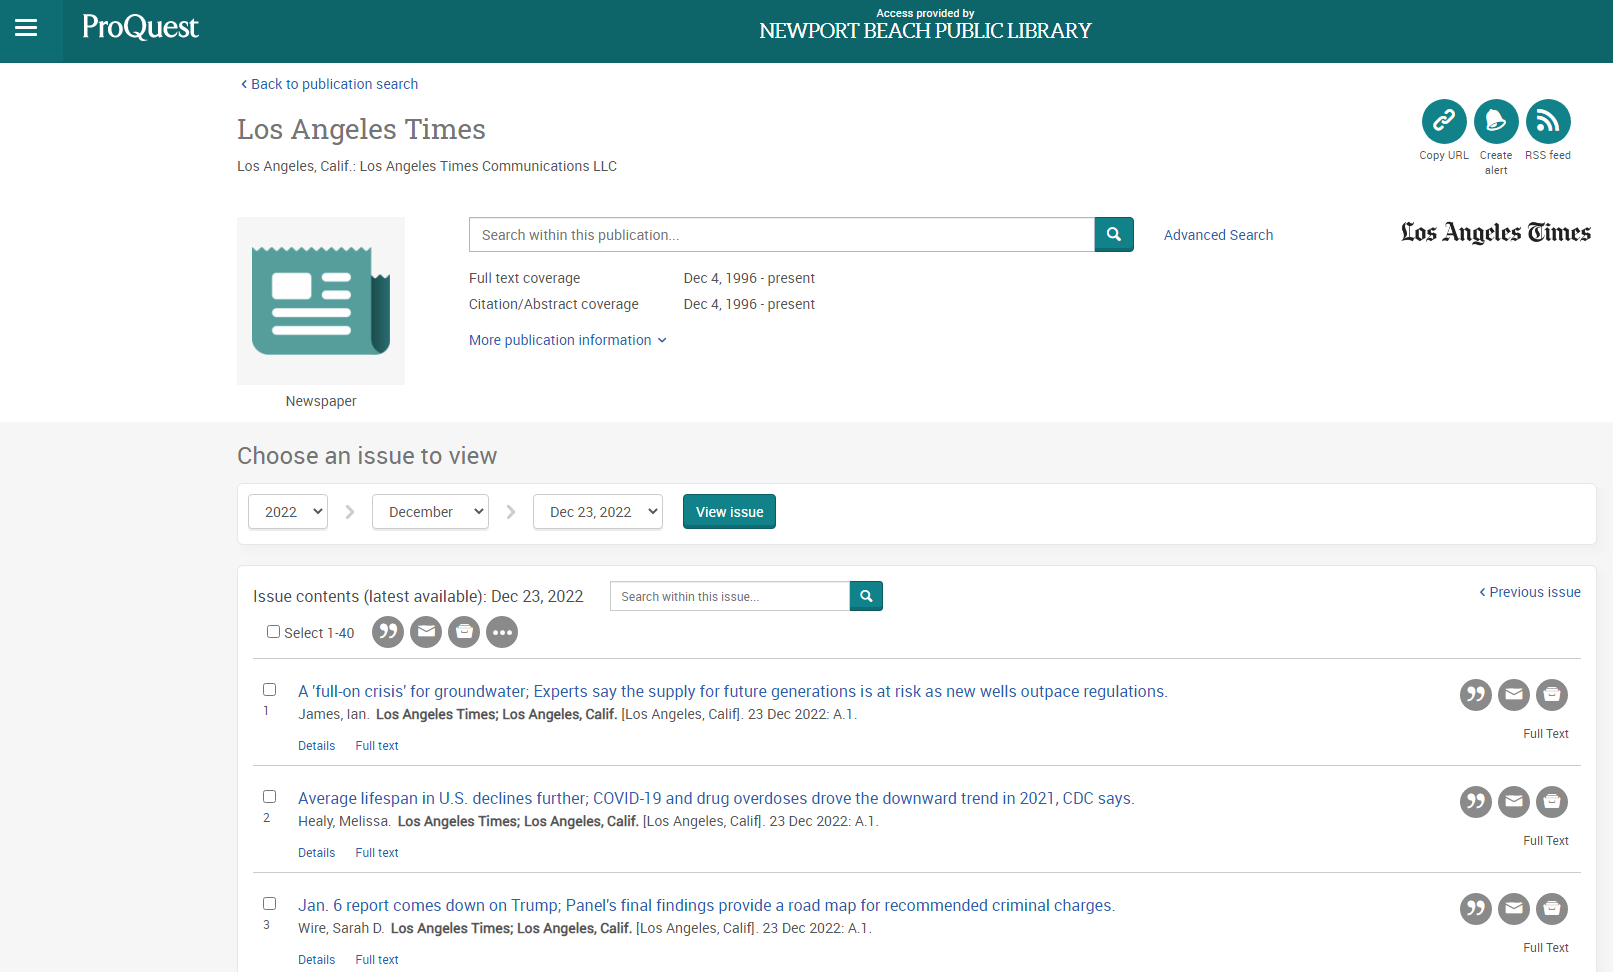Click the Los Angeles Times logo image
Viewport: 1613px width, 972px height.
click(1496, 233)
